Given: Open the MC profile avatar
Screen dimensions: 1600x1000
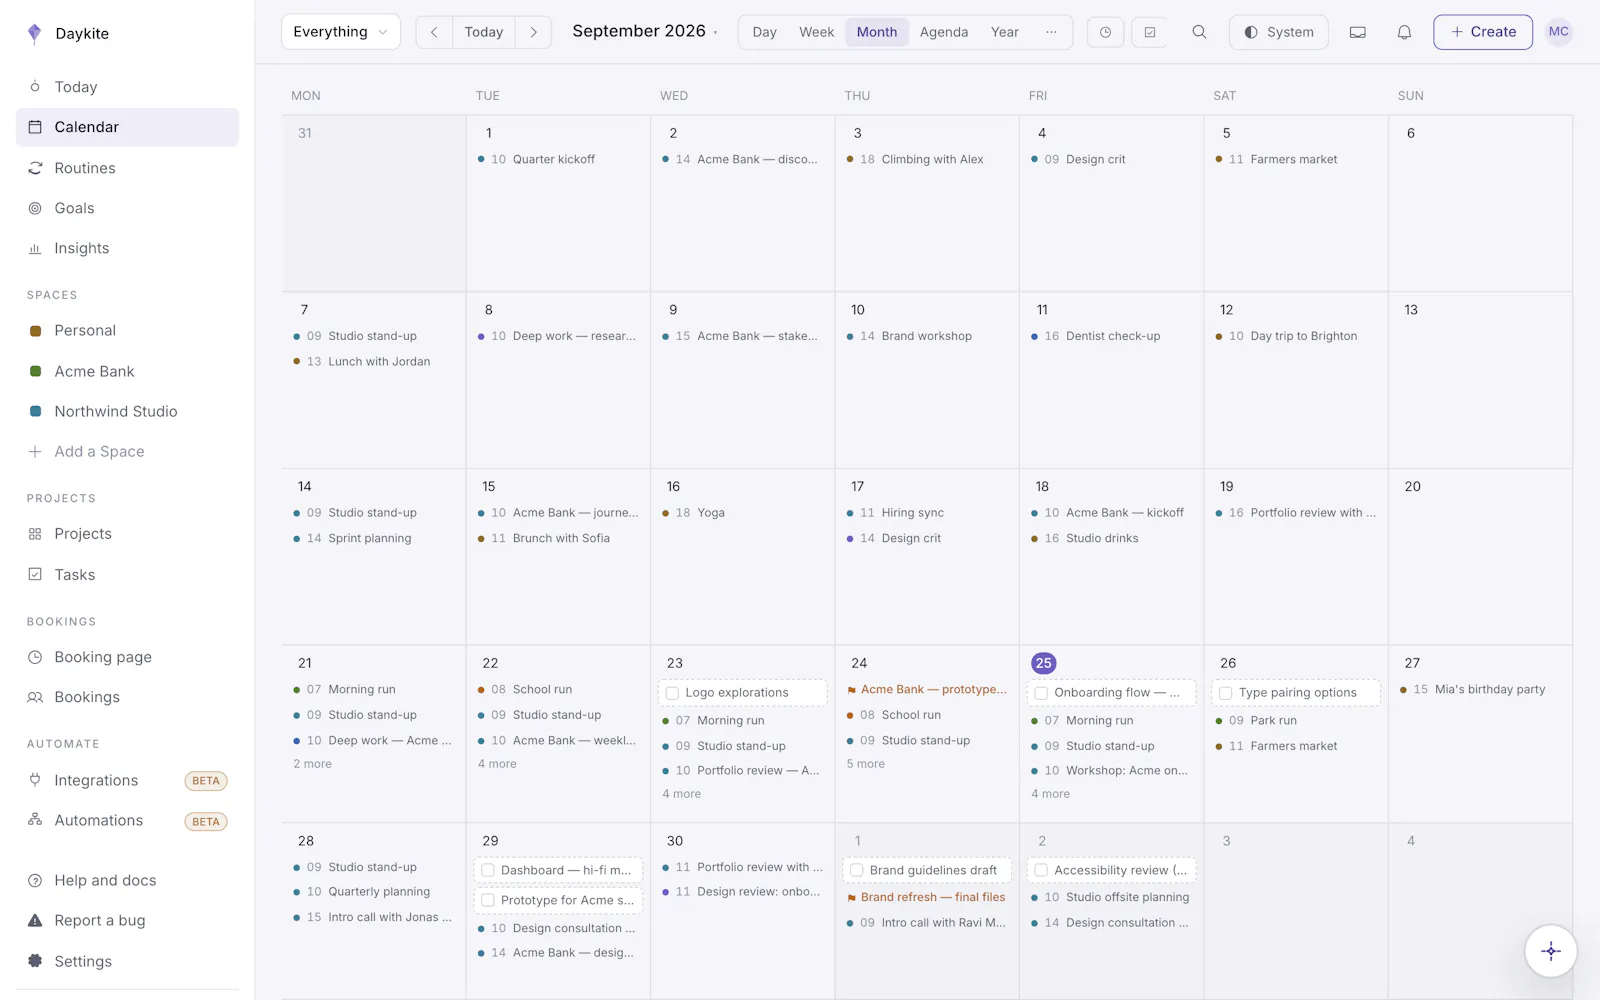Looking at the screenshot, I should 1558,32.
